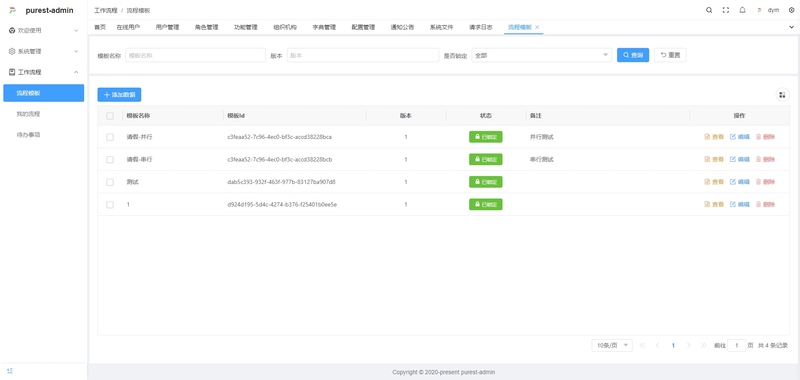Screen dimensions: 800x380
Task: Collapse the sidebar menu icon
Action: [x=10, y=371]
